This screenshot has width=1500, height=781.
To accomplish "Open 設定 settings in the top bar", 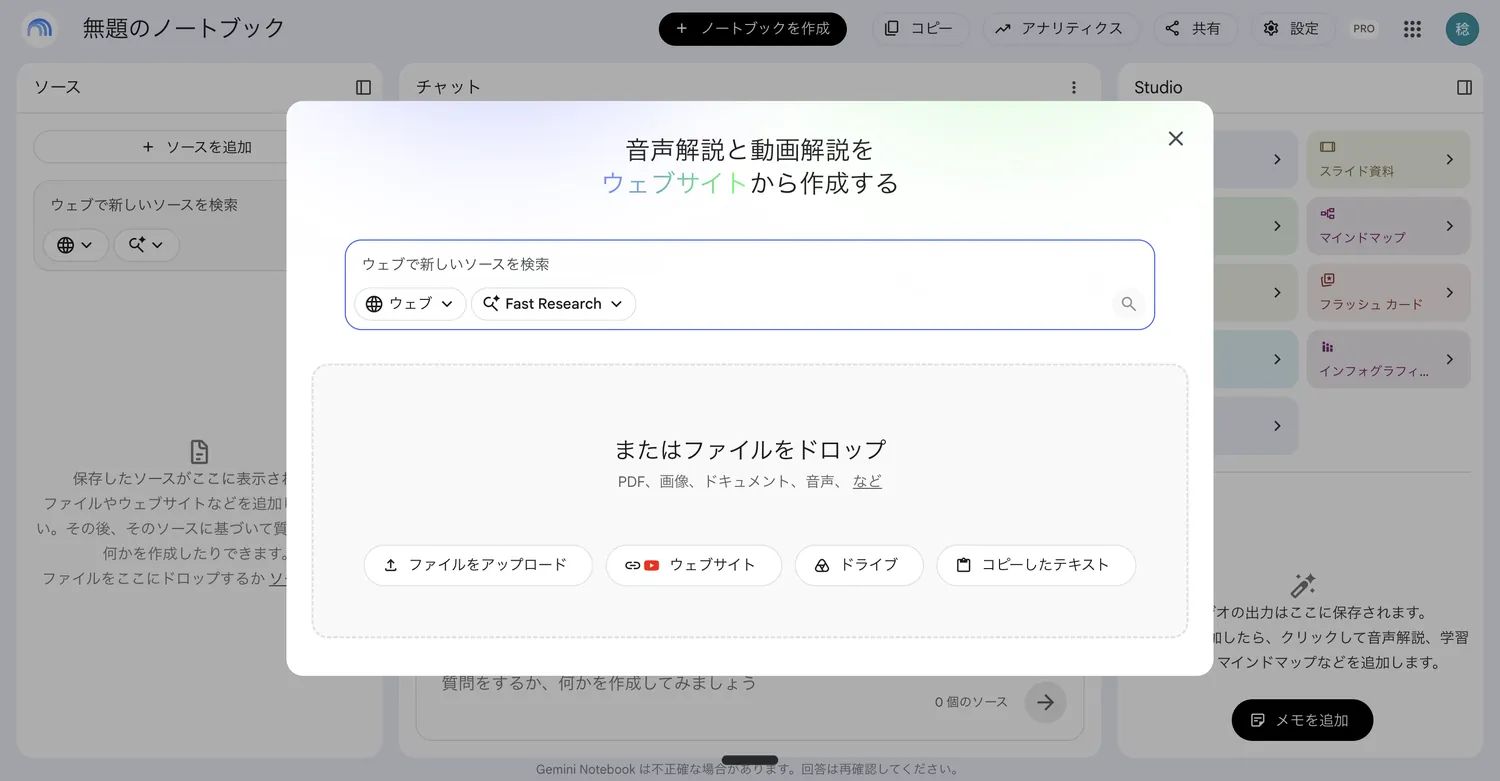I will pyautogui.click(x=1291, y=29).
